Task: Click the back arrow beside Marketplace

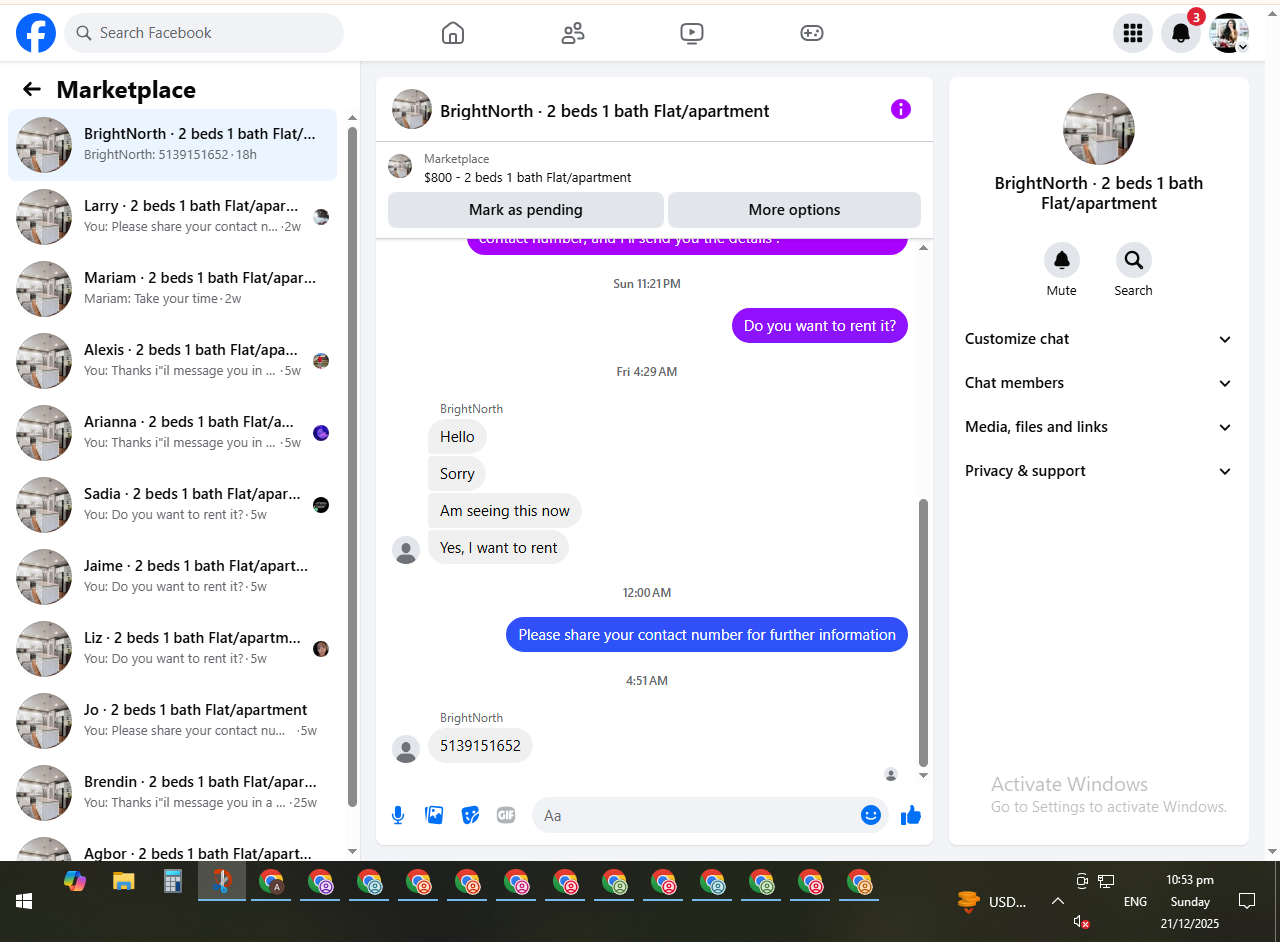Action: (32, 90)
